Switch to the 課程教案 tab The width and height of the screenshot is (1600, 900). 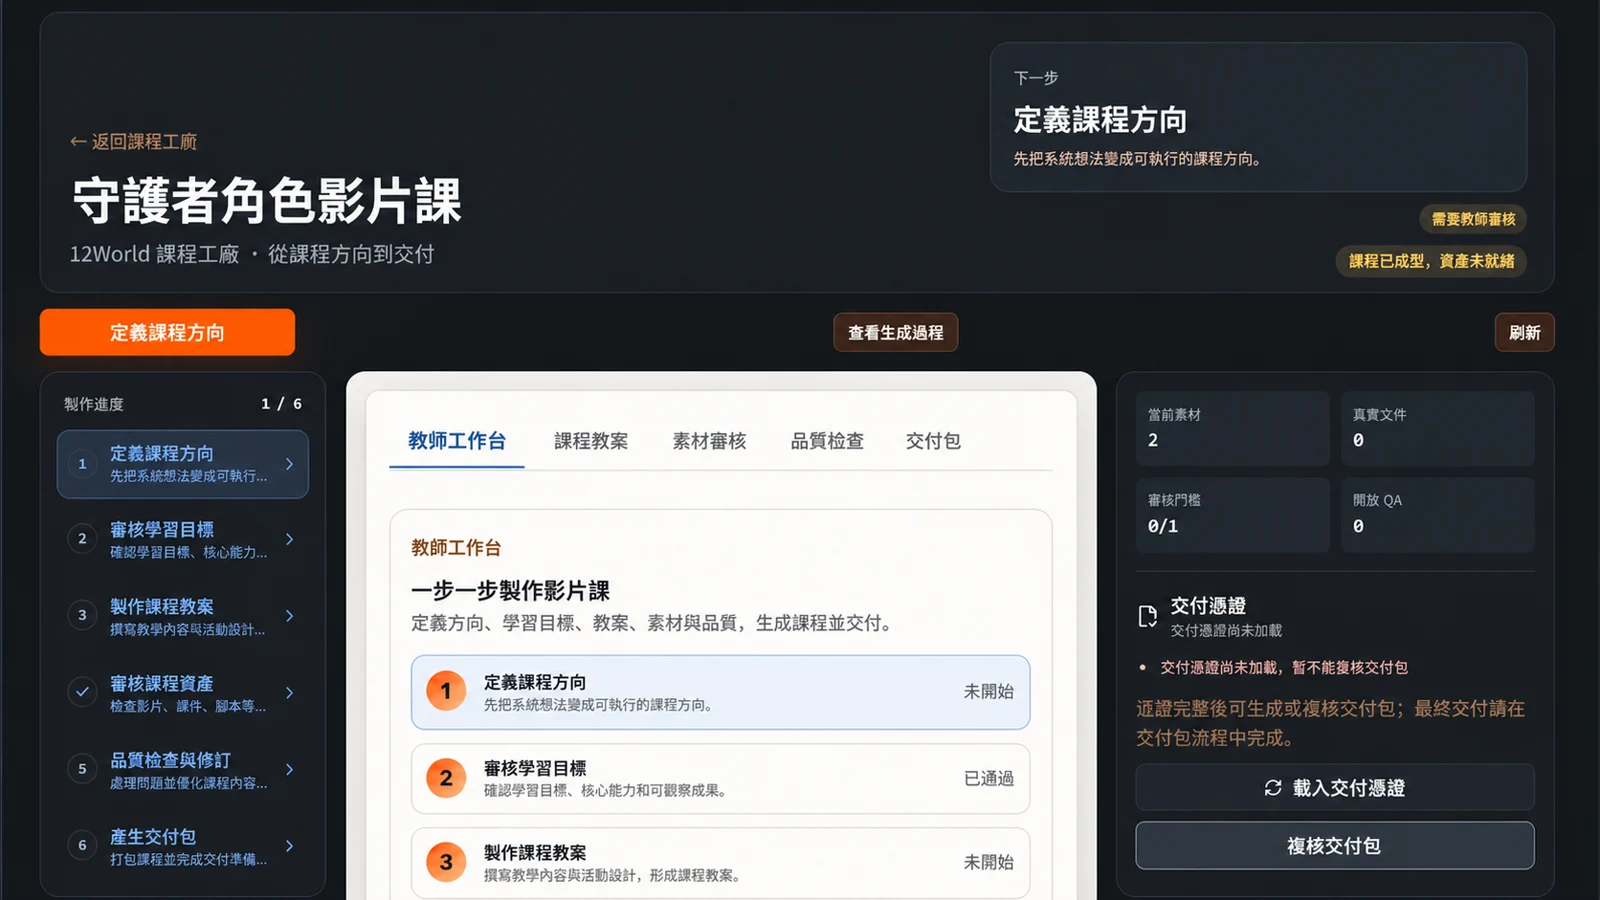pyautogui.click(x=591, y=441)
